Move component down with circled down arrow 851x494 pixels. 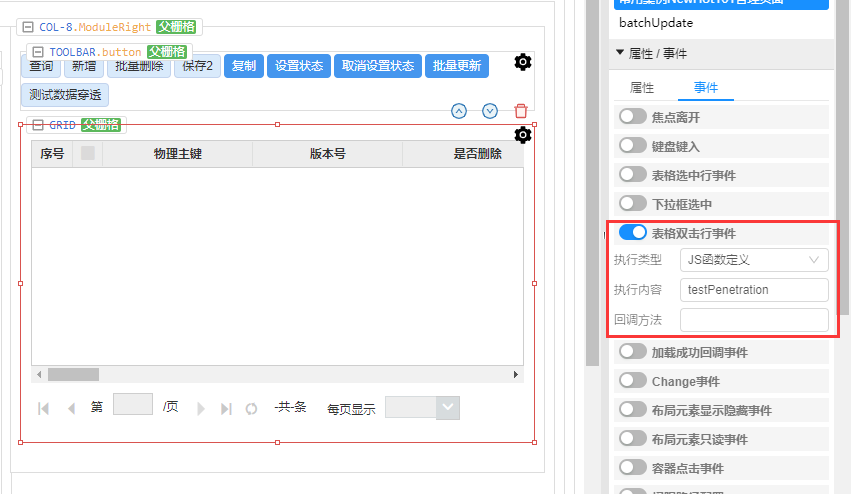pyautogui.click(x=490, y=111)
